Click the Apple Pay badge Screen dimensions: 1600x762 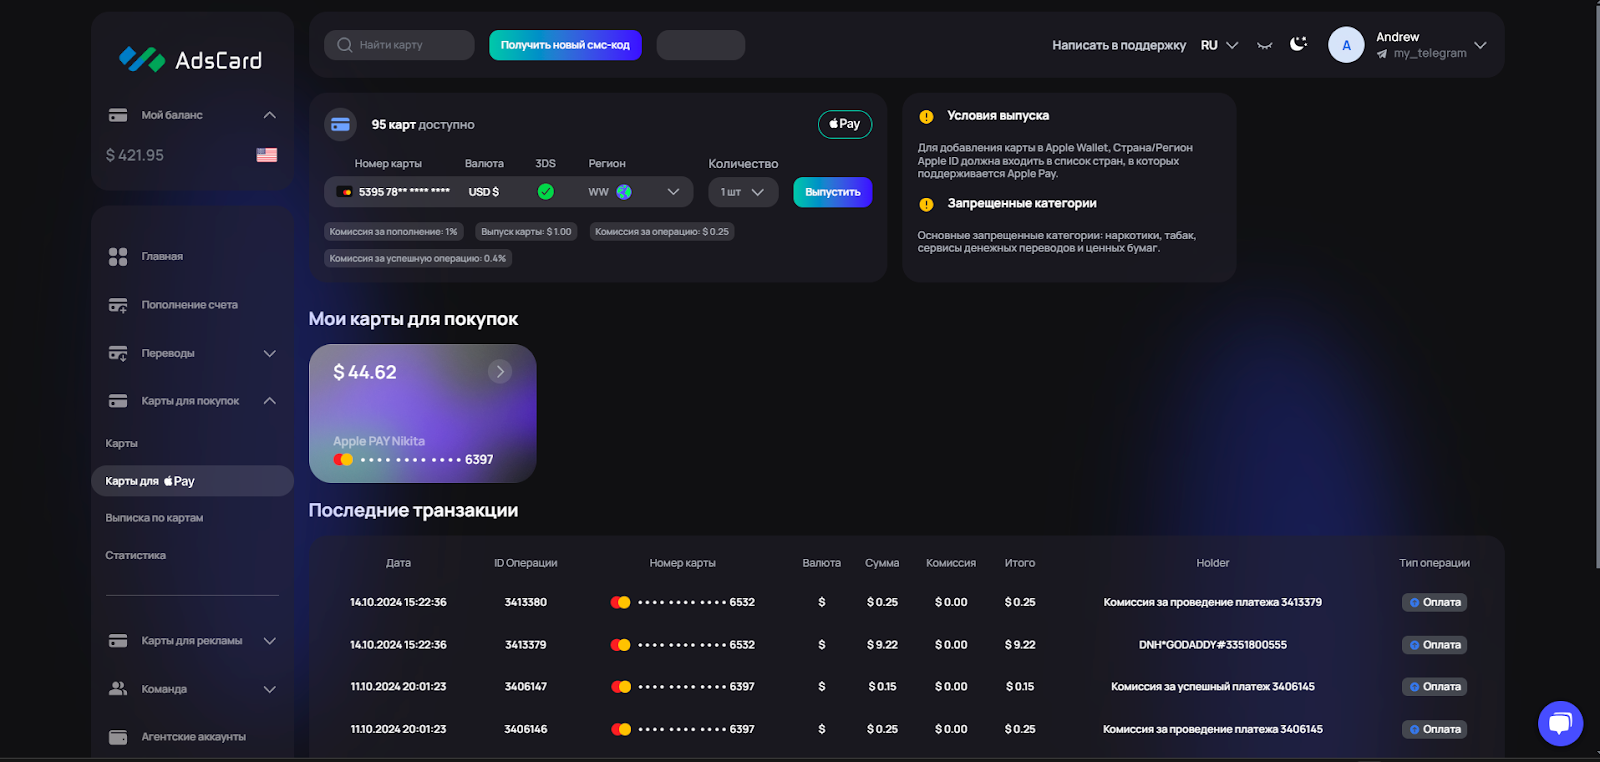click(845, 124)
